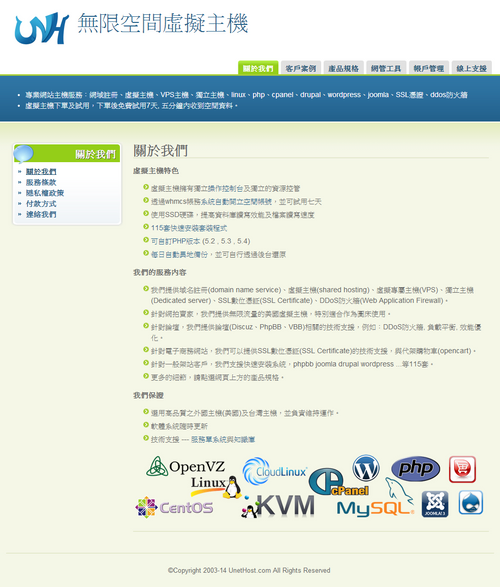Viewport: 500px width, 587px height.
Task: Click the Drupal logo icon
Action: [x=470, y=502]
